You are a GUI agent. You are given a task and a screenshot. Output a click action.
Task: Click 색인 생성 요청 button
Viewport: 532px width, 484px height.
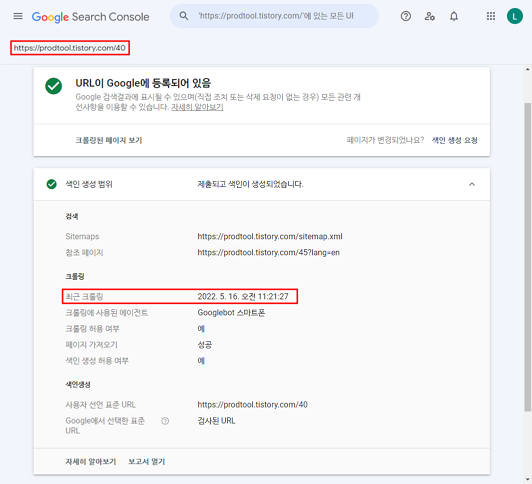pos(454,140)
